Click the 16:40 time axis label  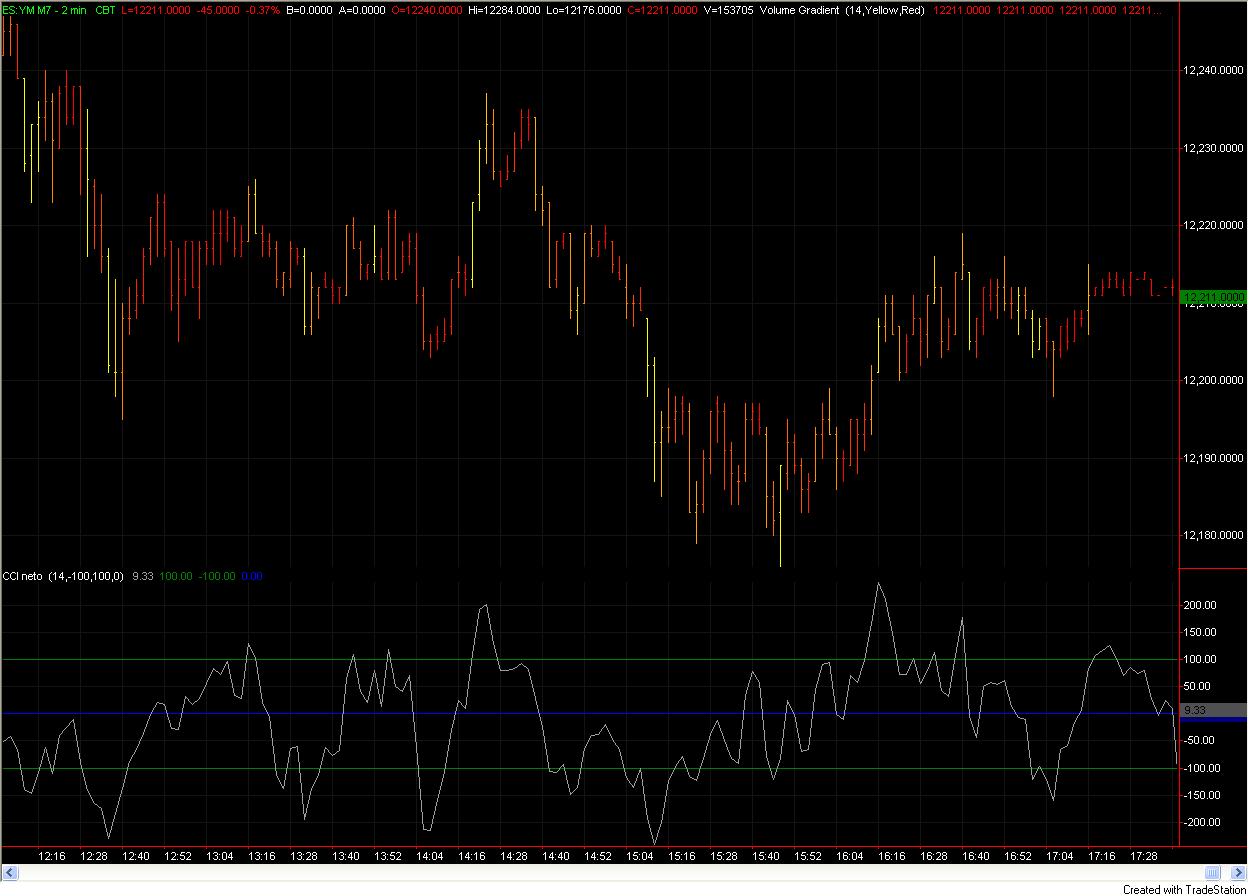pos(976,856)
